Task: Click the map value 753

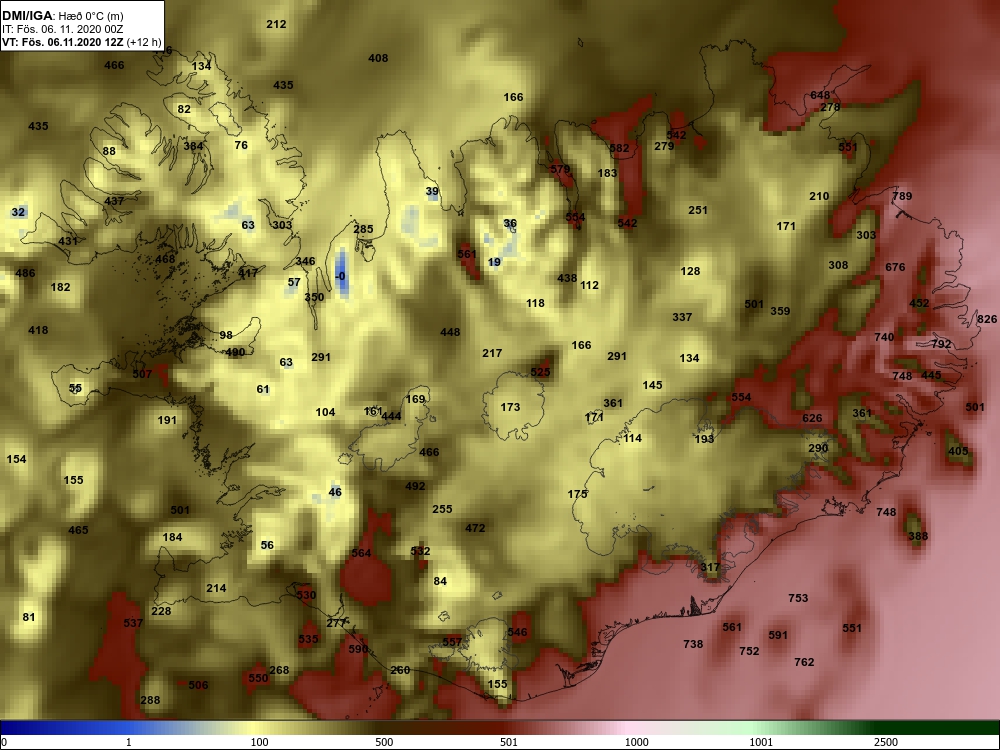Action: [x=798, y=598]
